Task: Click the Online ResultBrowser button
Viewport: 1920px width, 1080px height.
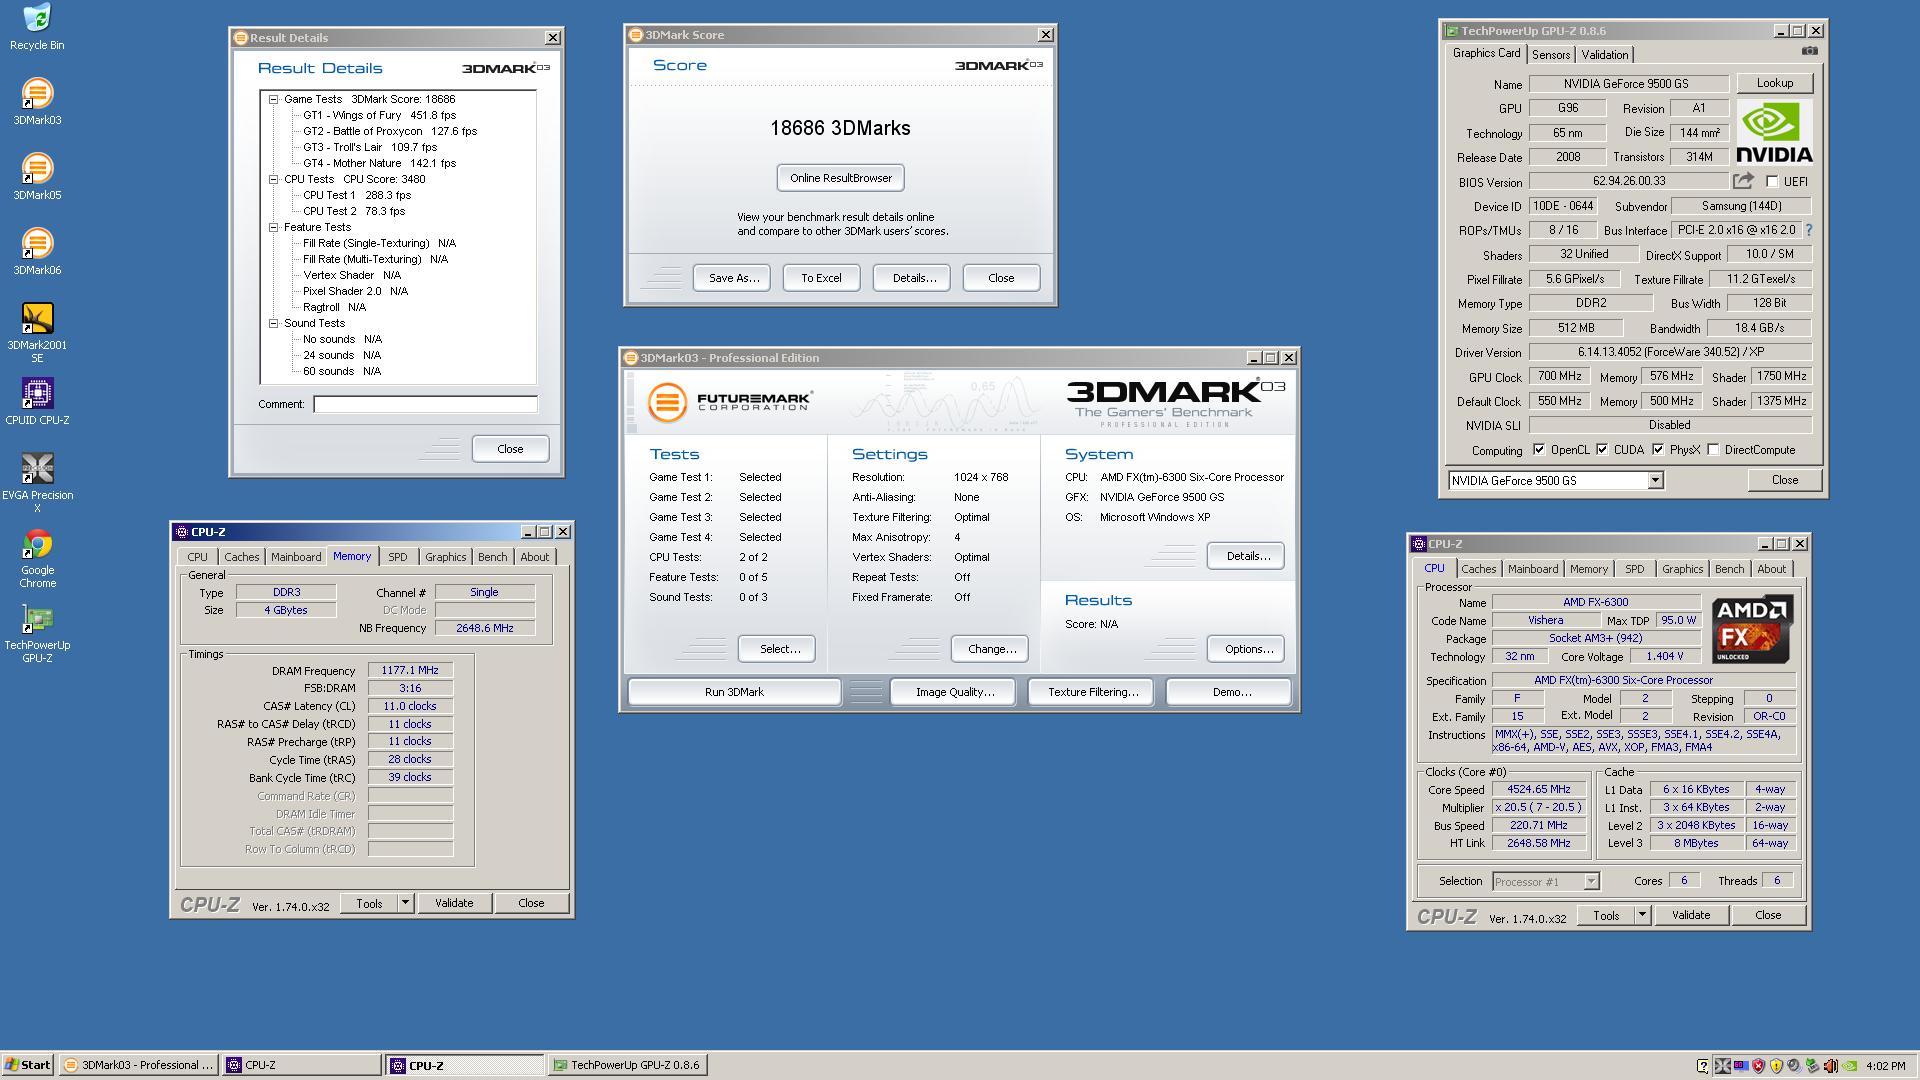Action: point(841,178)
